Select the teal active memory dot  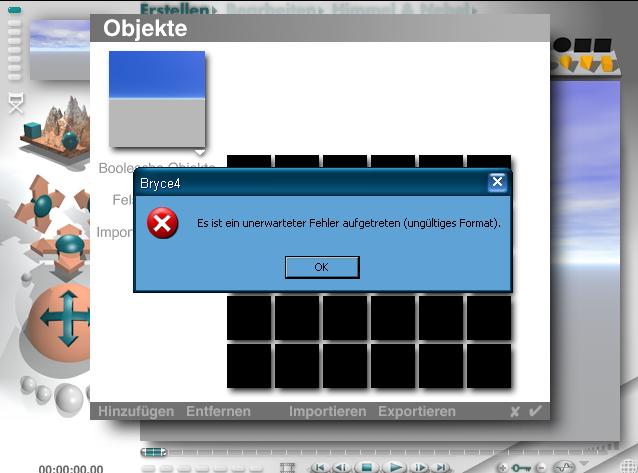pyautogui.click(x=15, y=10)
